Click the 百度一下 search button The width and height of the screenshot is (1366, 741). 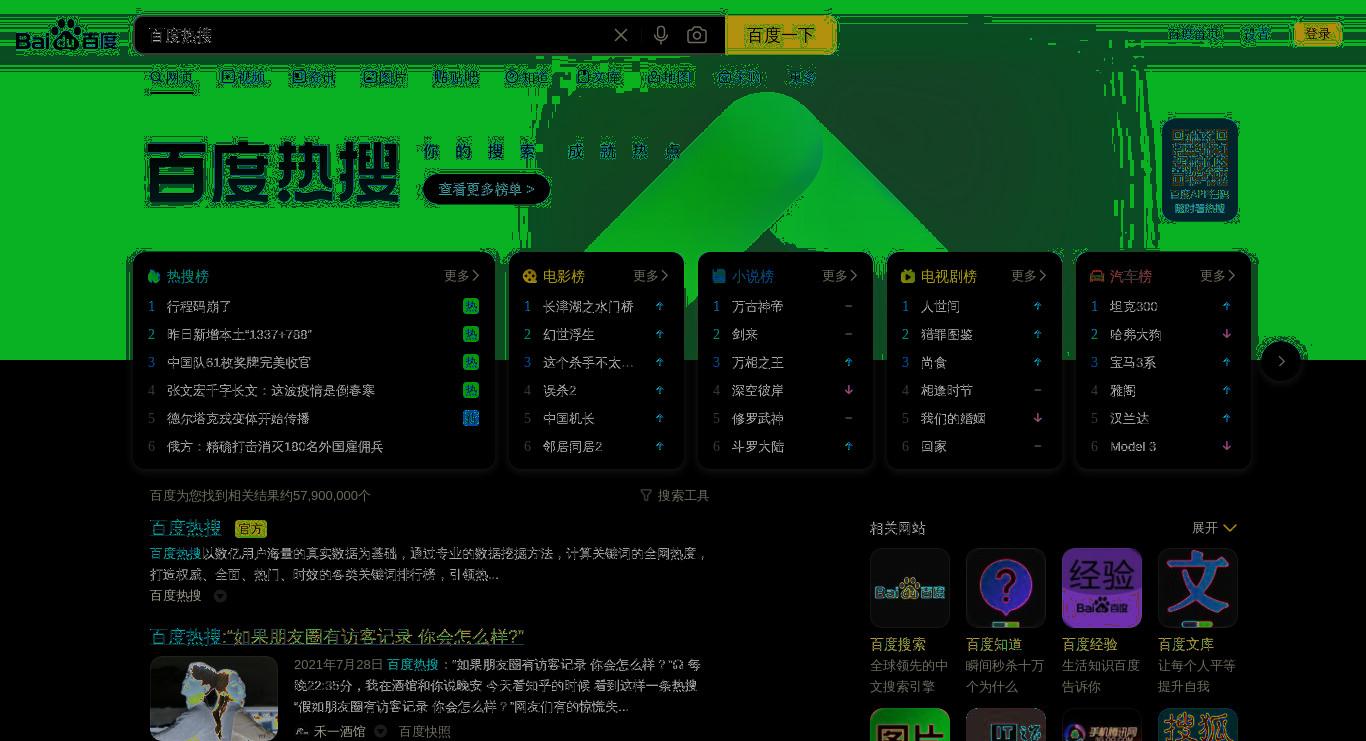click(781, 35)
